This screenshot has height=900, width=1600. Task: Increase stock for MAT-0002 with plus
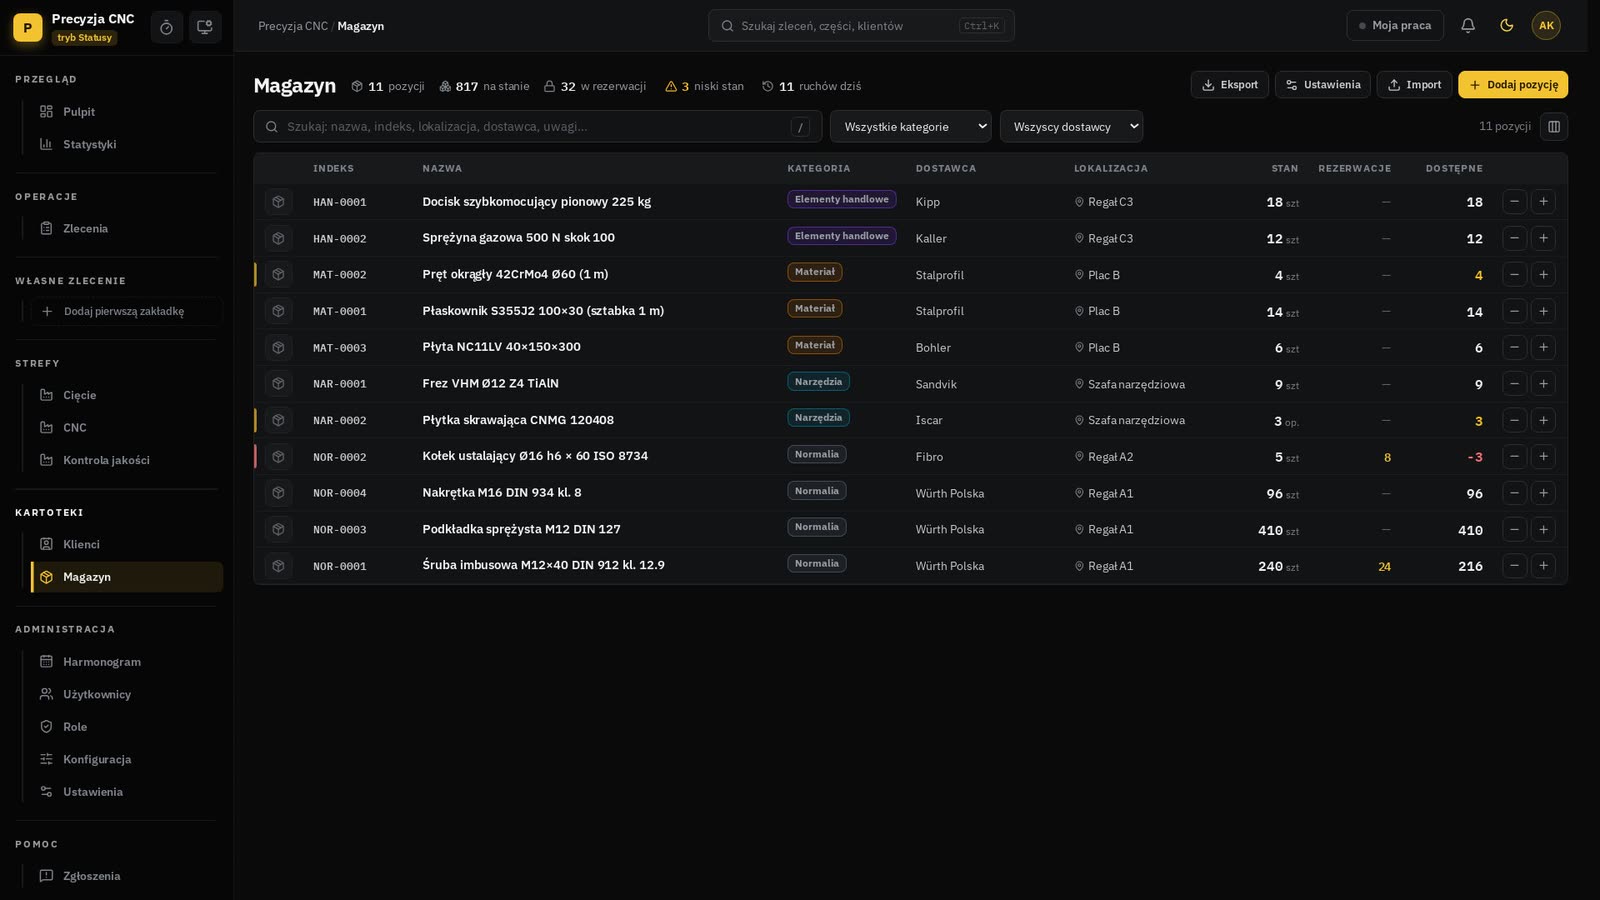click(x=1543, y=275)
